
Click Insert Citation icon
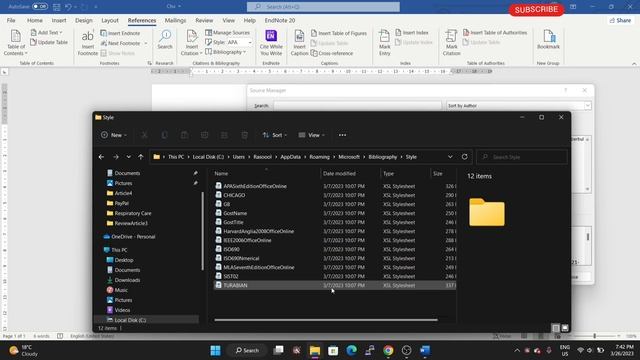(191, 42)
